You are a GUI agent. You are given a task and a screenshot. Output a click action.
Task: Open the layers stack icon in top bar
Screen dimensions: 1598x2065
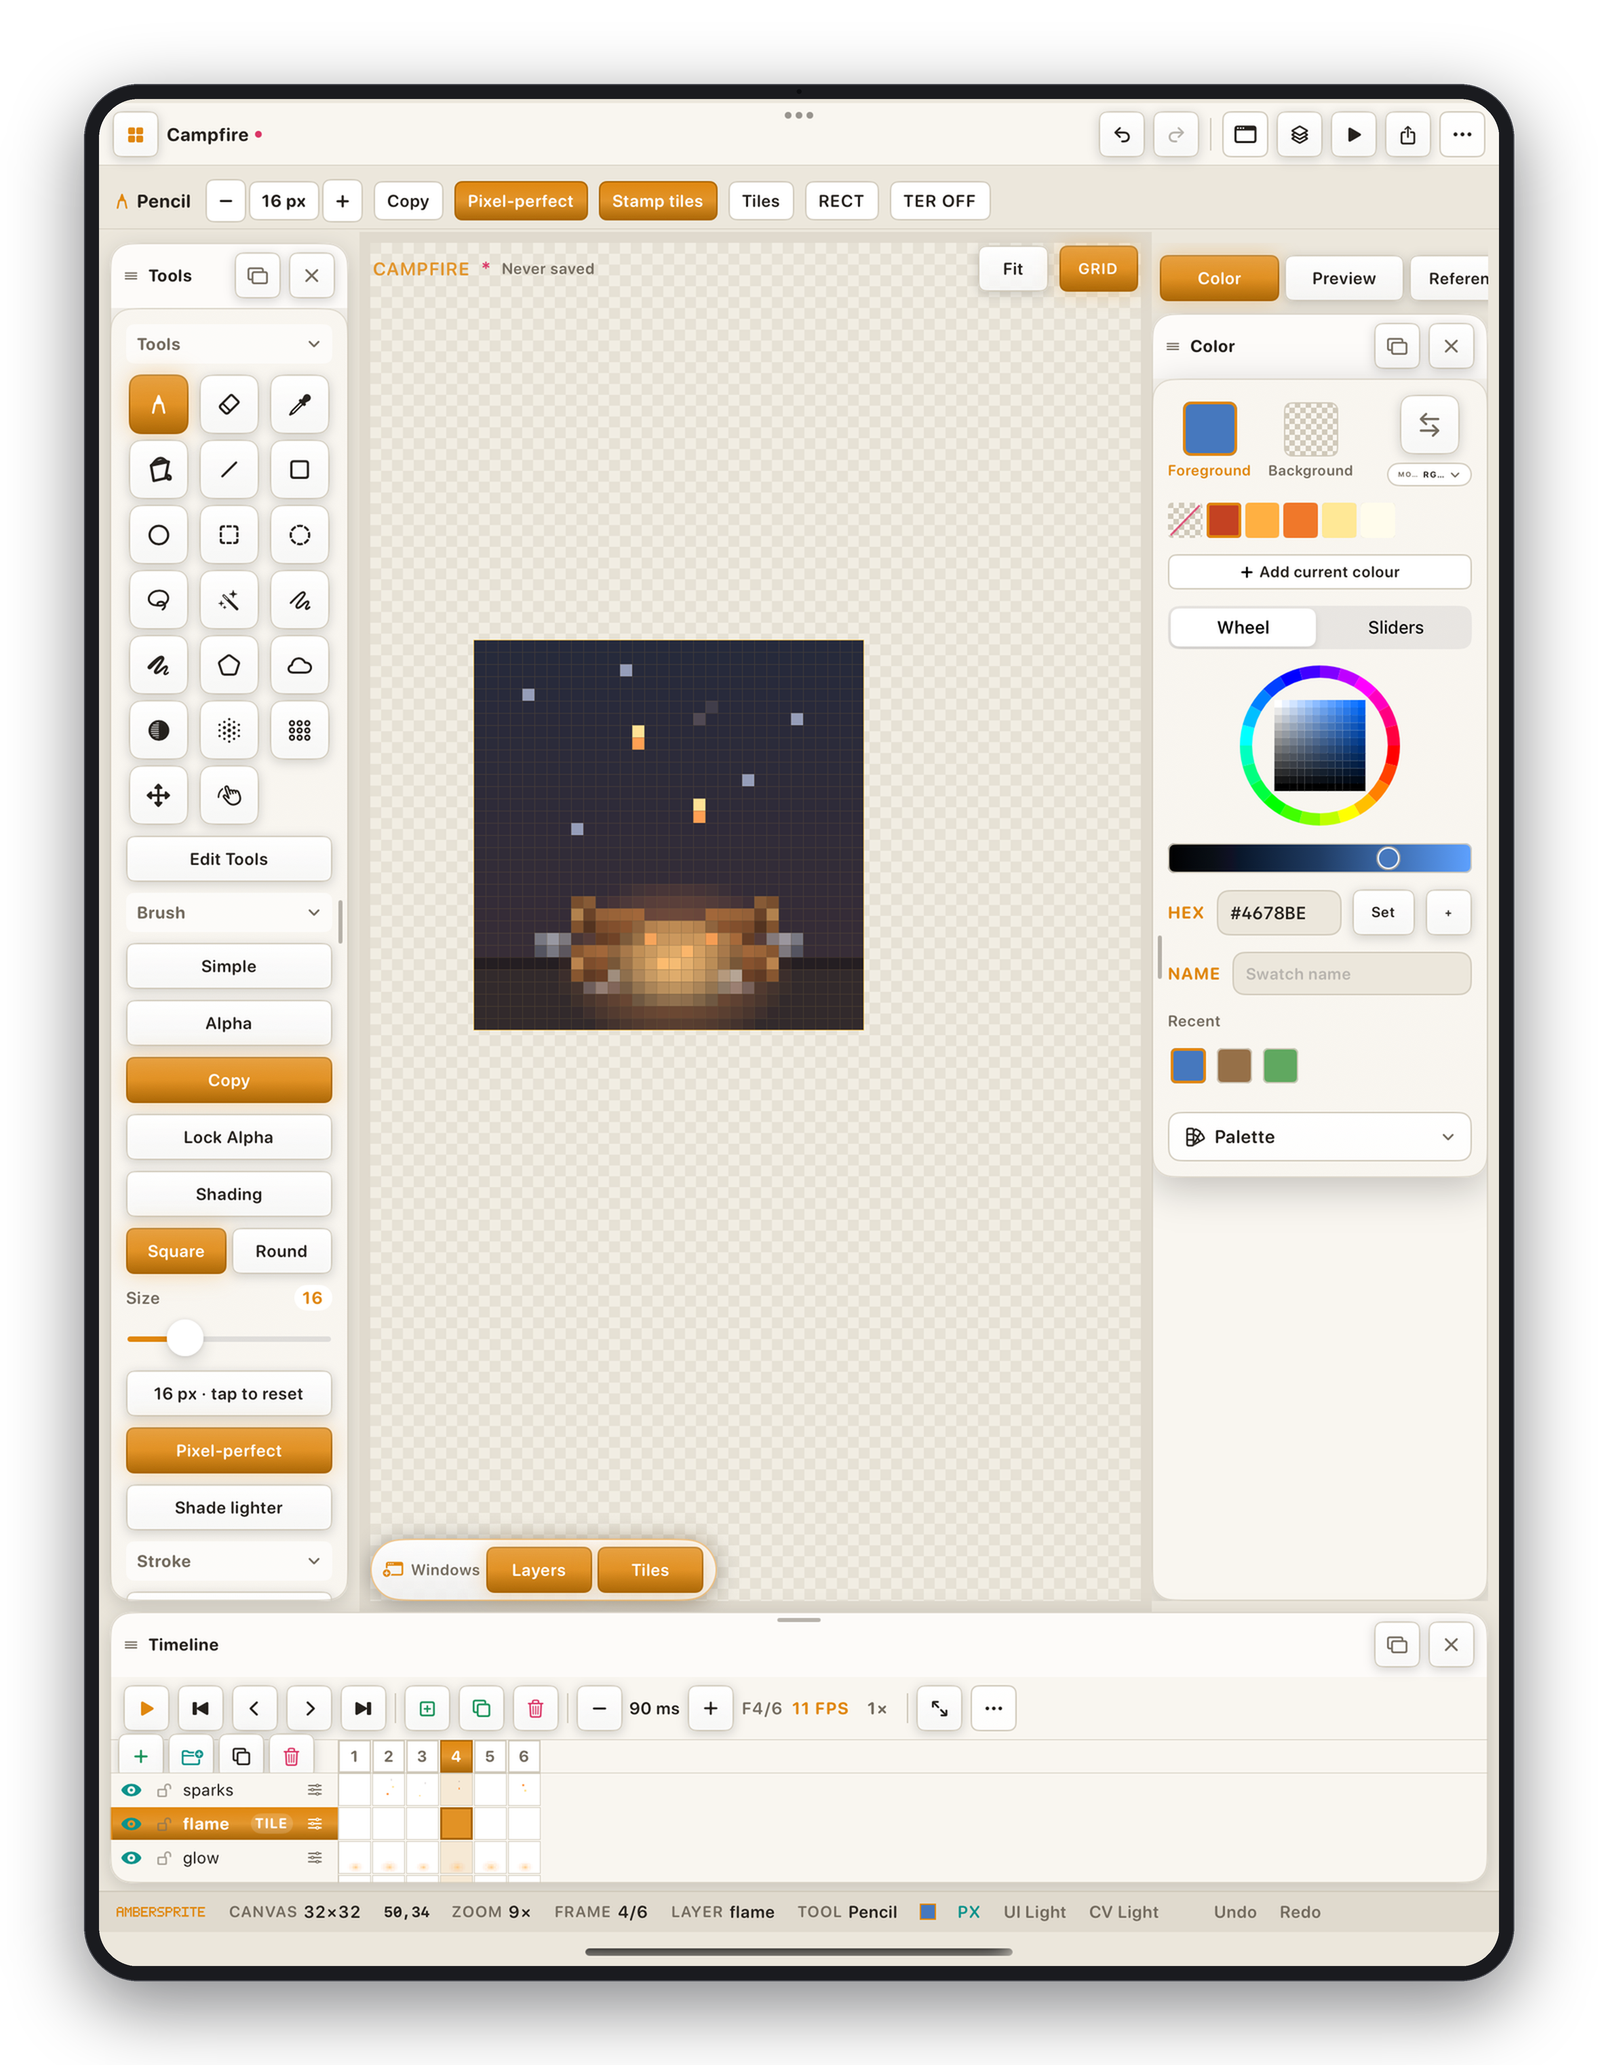[x=1299, y=135]
